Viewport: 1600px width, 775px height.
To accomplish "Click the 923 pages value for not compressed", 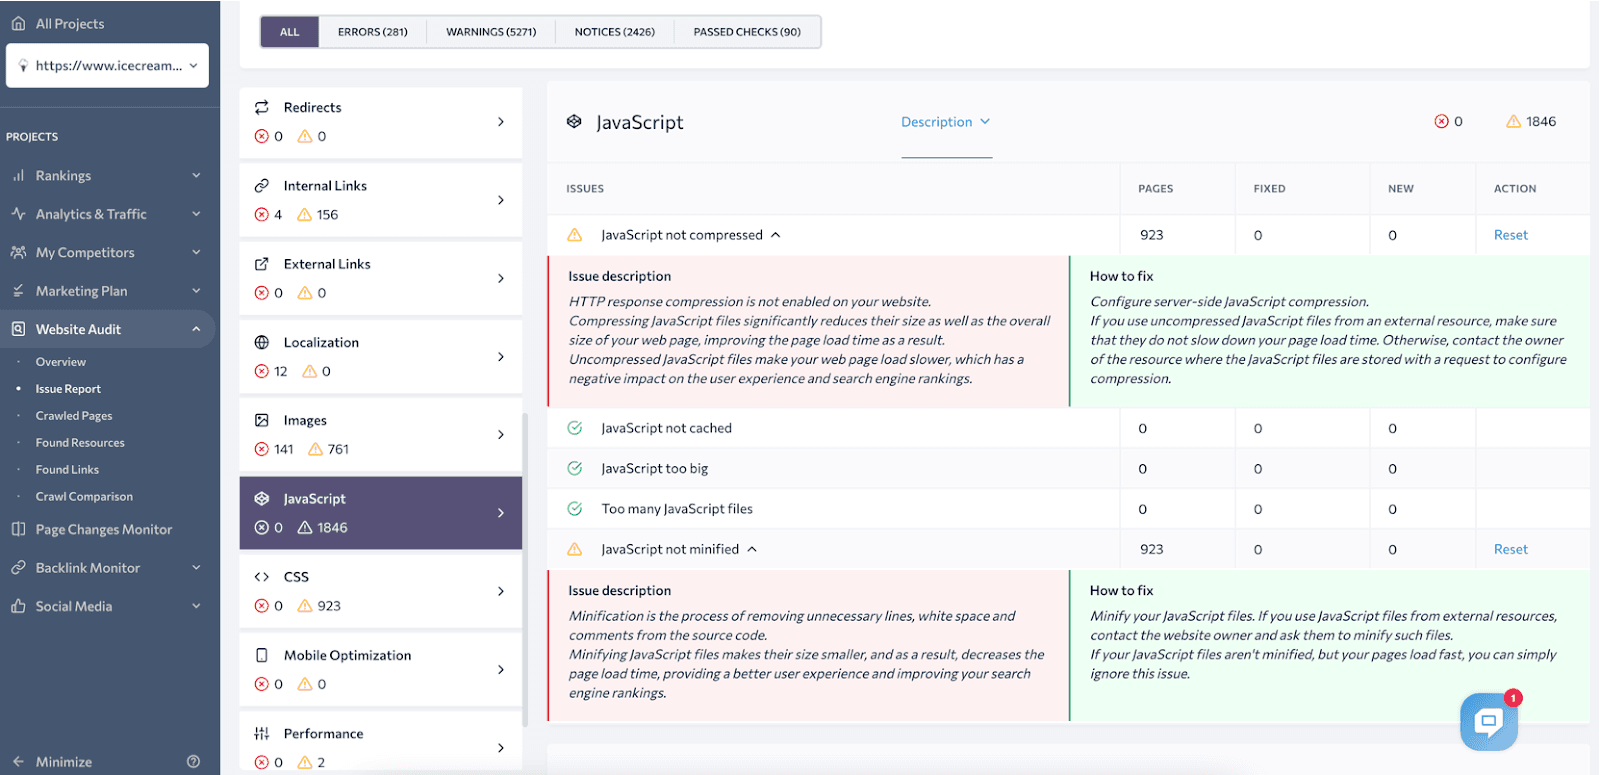I will pyautogui.click(x=1152, y=235).
